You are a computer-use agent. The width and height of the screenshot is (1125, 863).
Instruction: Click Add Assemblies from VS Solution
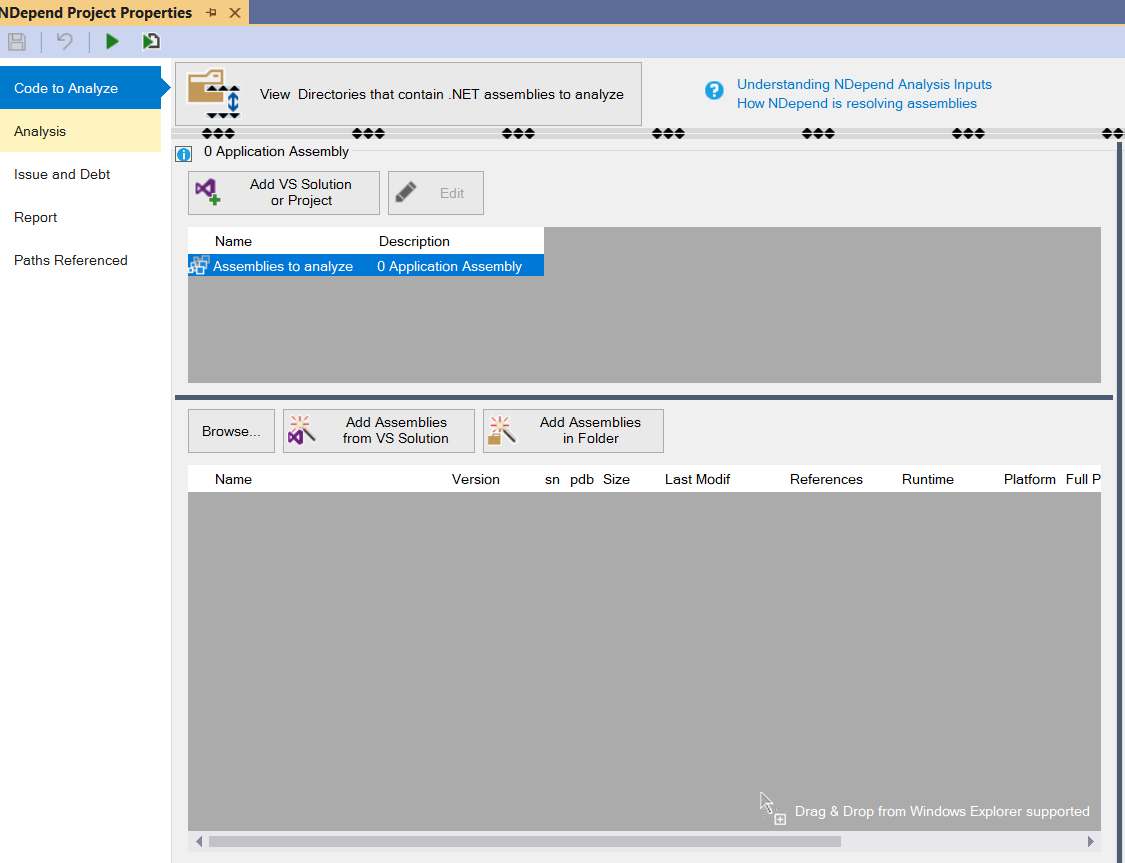point(379,430)
